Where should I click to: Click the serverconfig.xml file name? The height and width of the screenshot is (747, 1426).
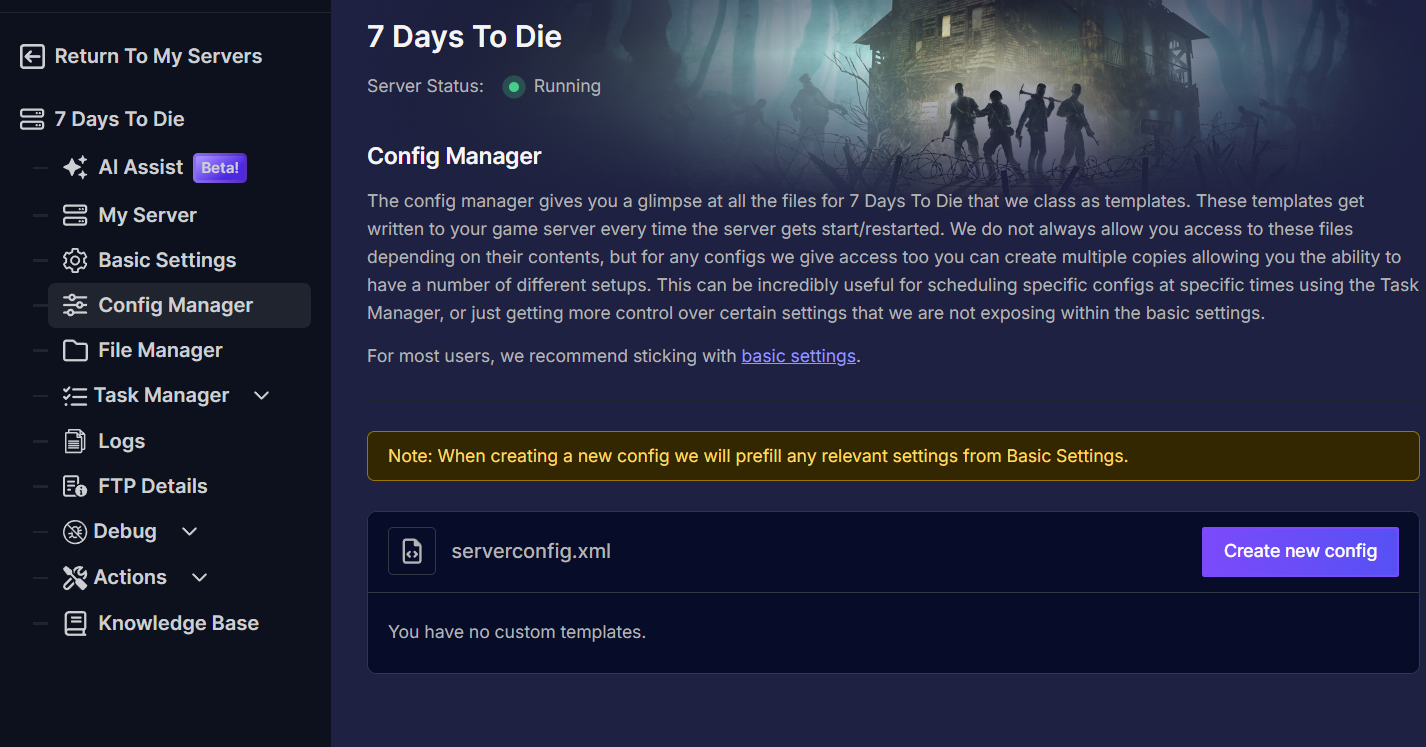tap(531, 551)
